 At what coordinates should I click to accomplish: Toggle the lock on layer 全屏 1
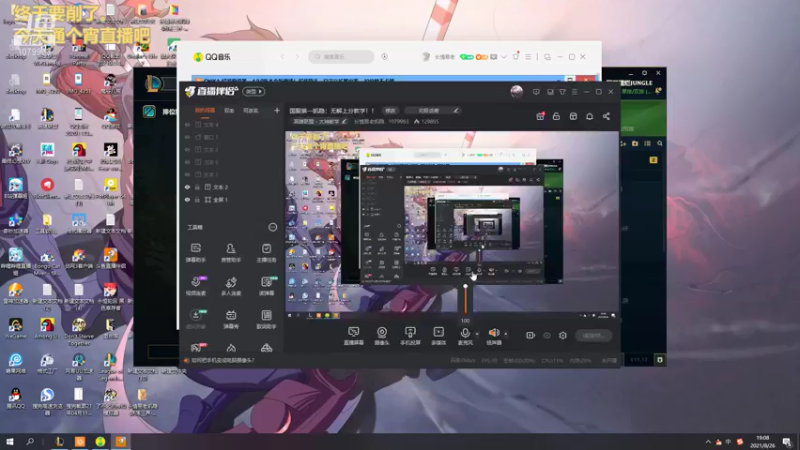click(197, 199)
